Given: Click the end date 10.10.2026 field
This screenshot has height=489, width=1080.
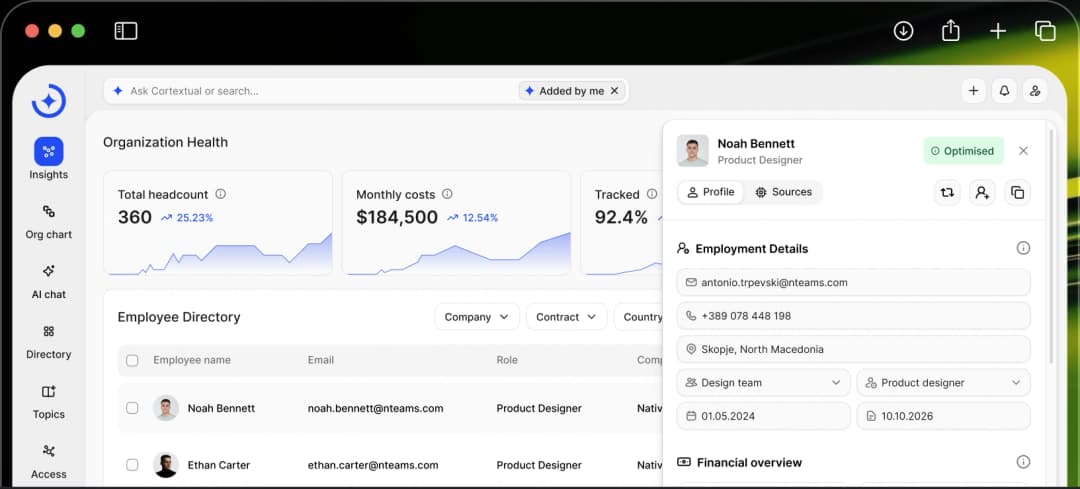Looking at the screenshot, I should [x=944, y=416].
